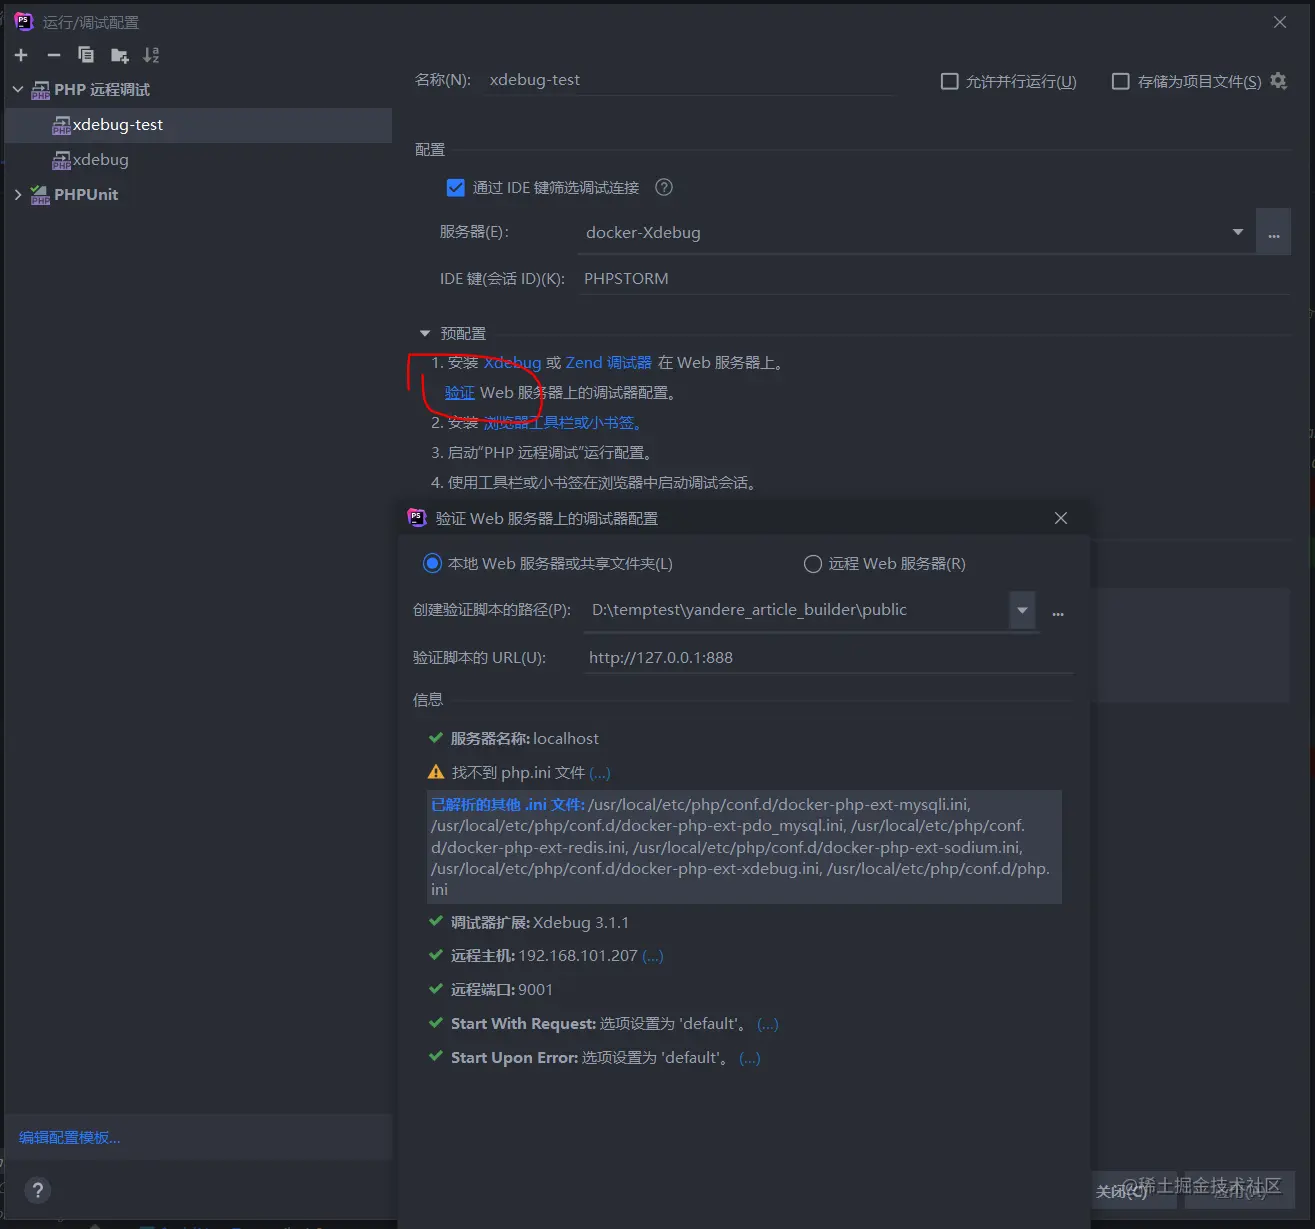1315x1229 pixels.
Task: Click the 服务器名称: localhost text
Action: pyautogui.click(x=524, y=739)
